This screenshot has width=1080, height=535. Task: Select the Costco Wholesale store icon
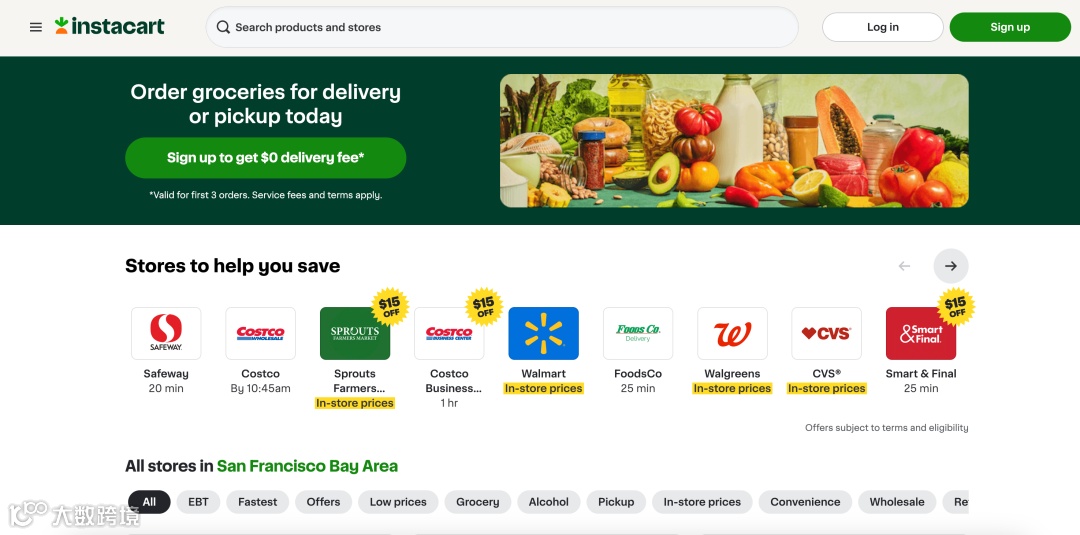pyautogui.click(x=260, y=333)
